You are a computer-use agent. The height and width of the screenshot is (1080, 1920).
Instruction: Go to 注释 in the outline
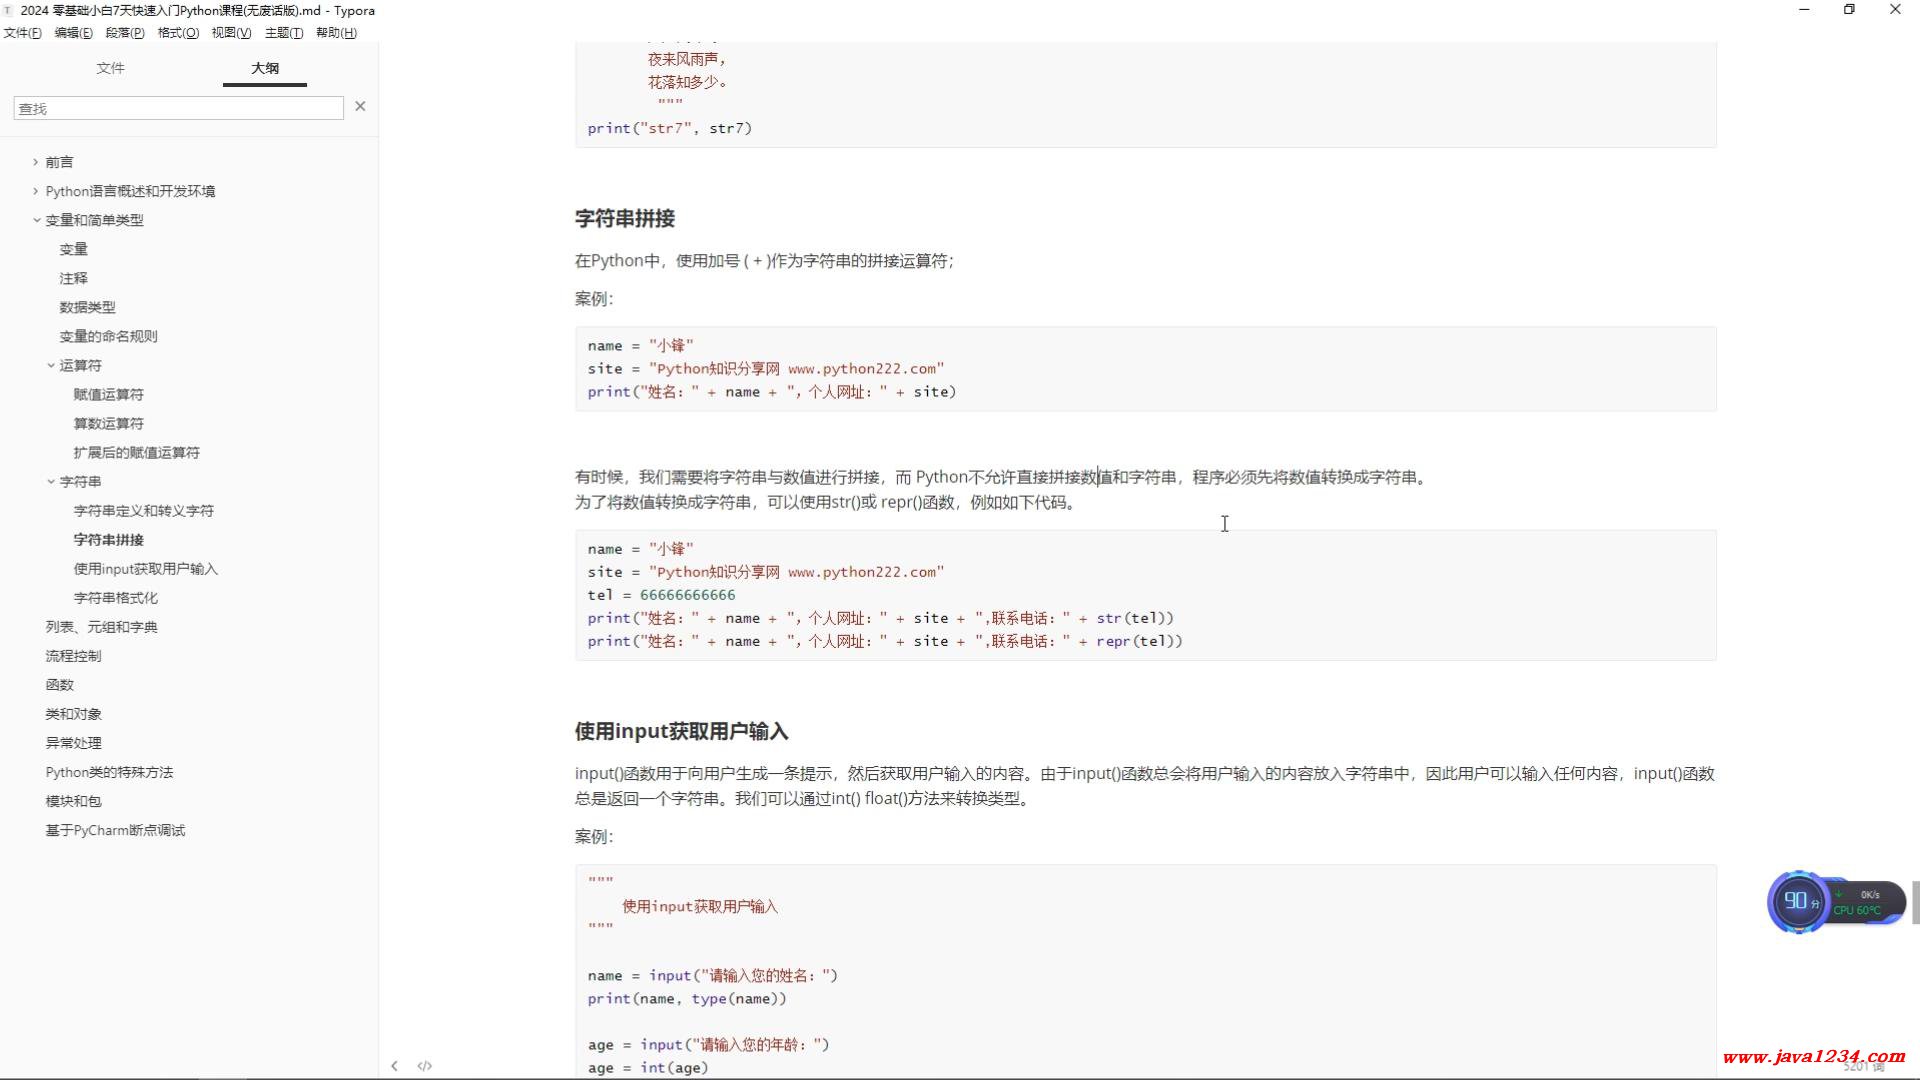click(73, 278)
